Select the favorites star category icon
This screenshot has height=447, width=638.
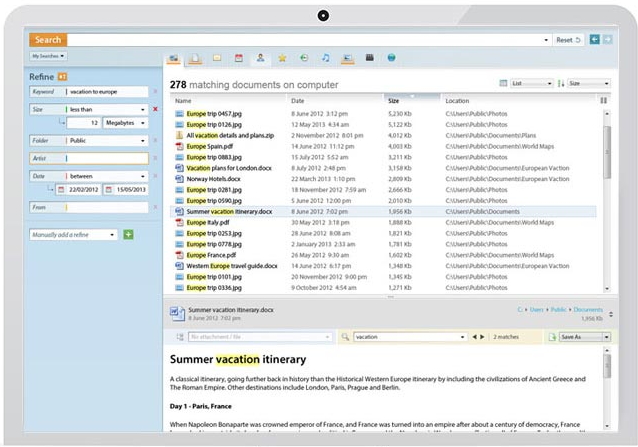282,58
